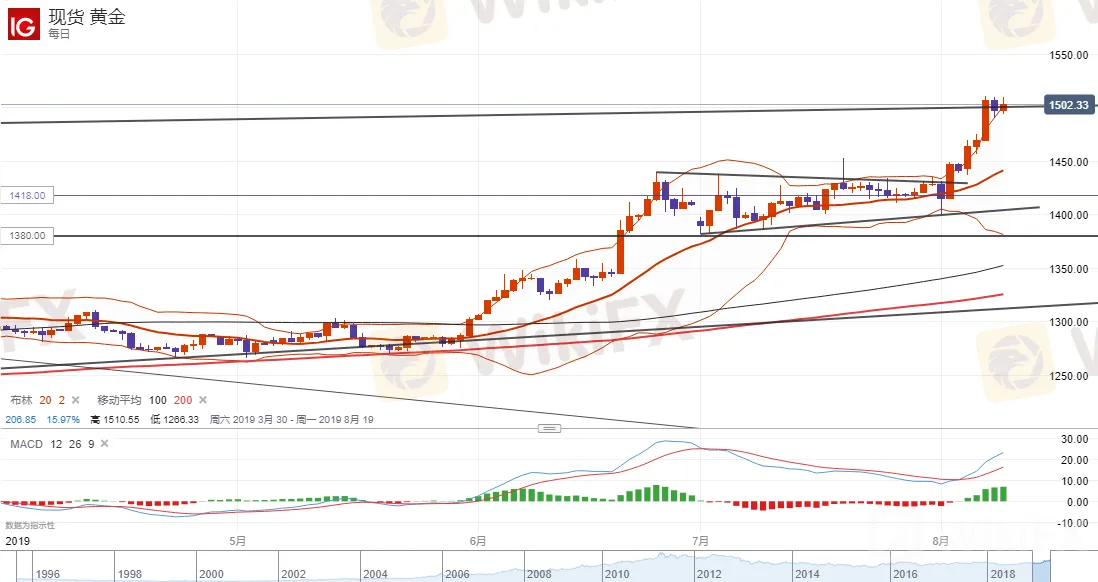Jump to 2016 in the overview timeline
Screen dimensions: 1098x582
pos(905,574)
